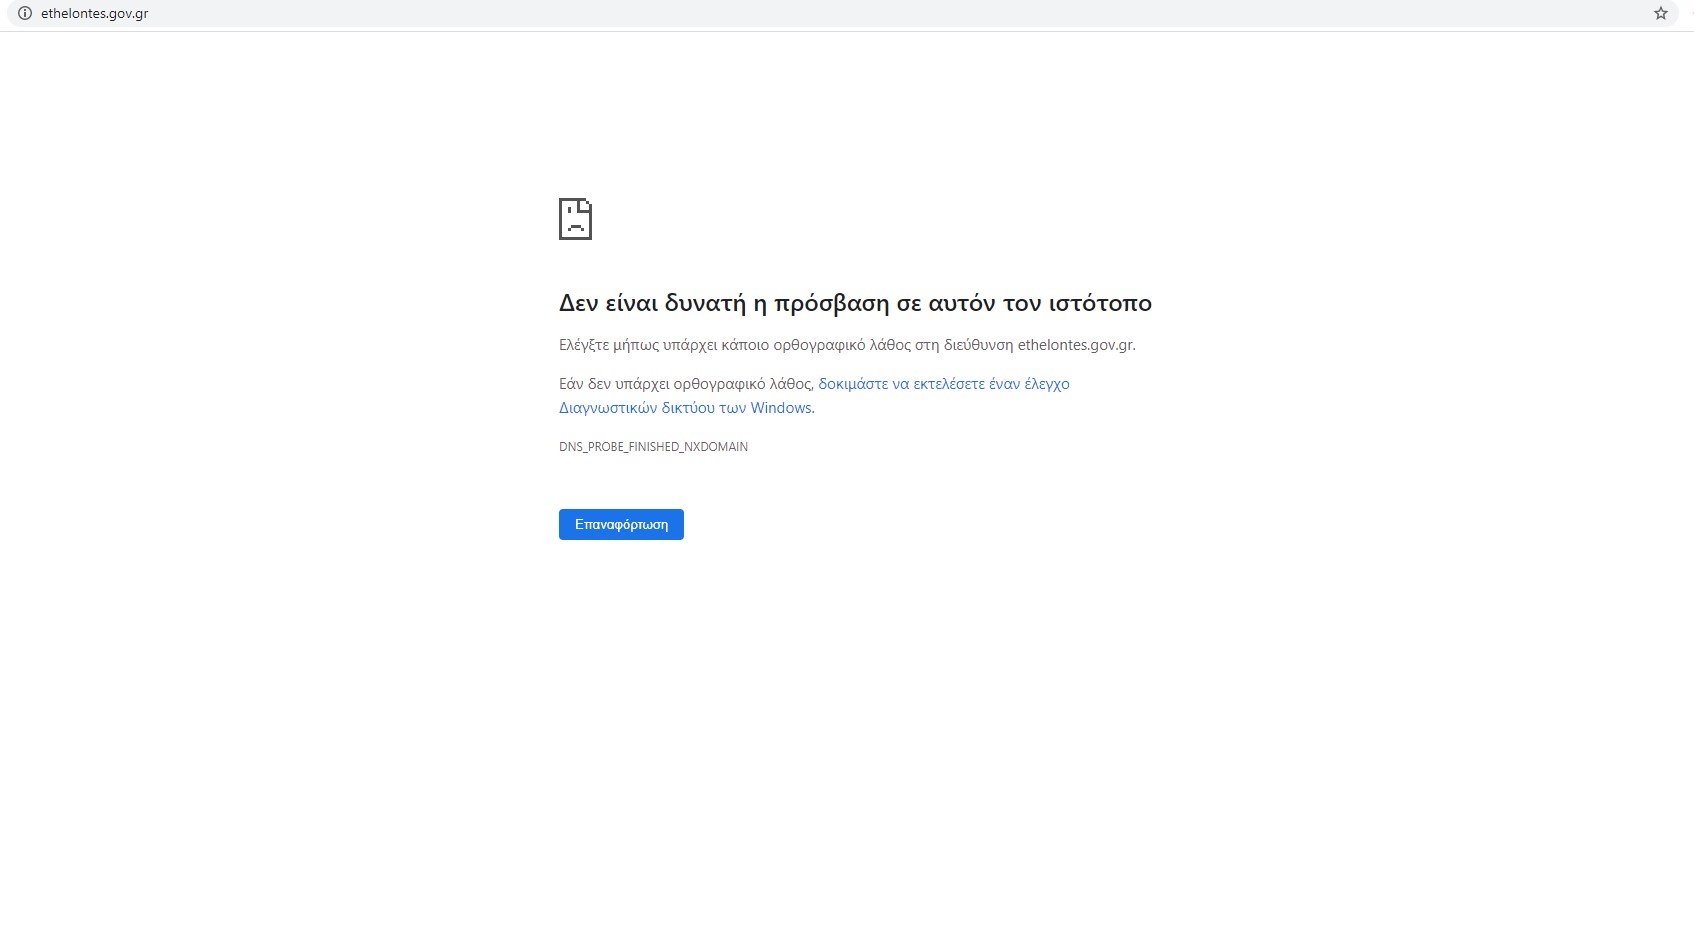
Task: Click ethelontes.gov.gr in the error message
Action: pos(1075,345)
